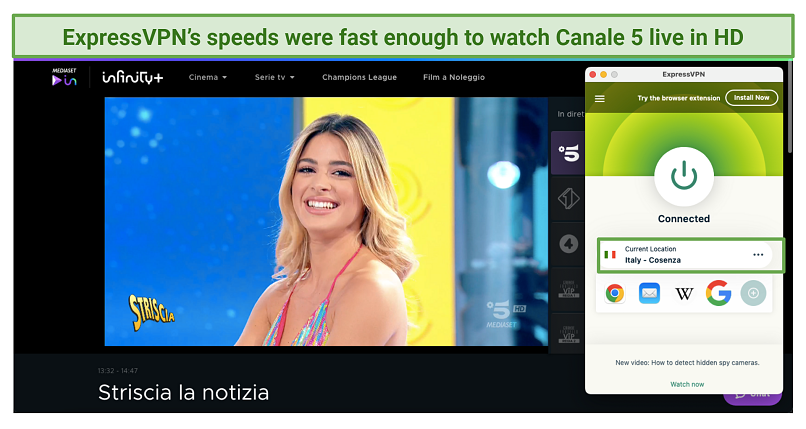Expand the Cinema dropdown menu
Image resolution: width=806 pixels, height=429 pixels.
pos(208,77)
